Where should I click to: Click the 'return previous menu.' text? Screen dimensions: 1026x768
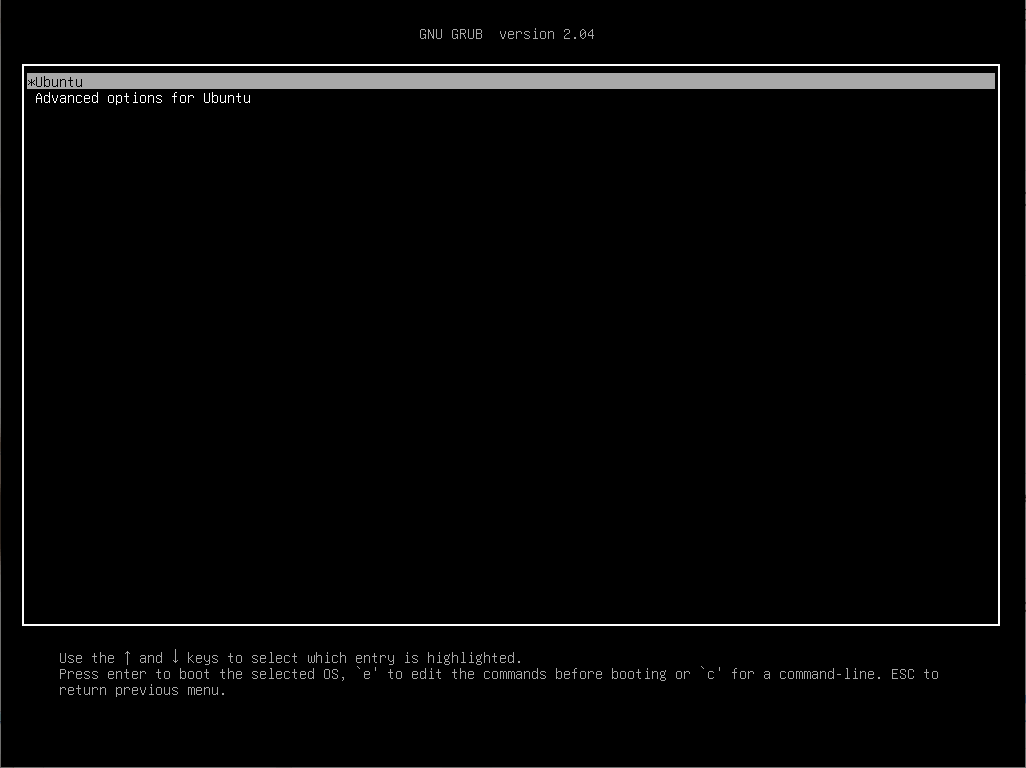[142, 690]
